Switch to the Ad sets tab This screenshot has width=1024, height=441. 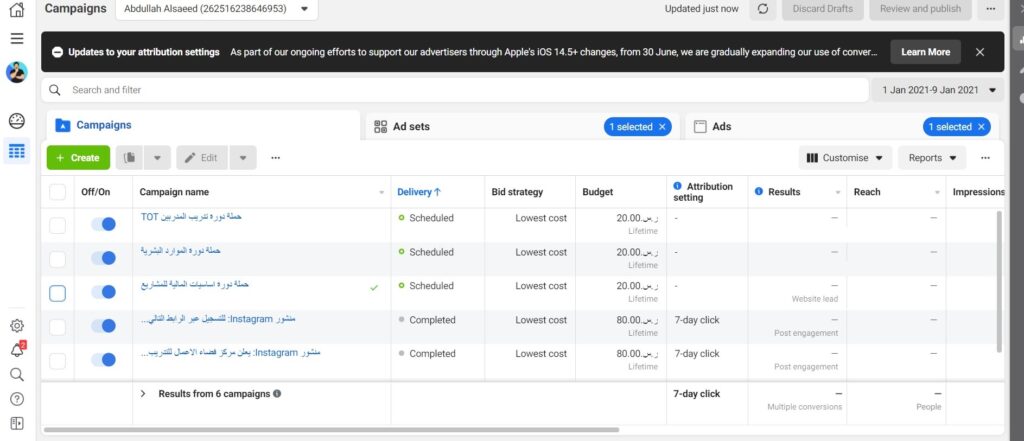point(411,127)
